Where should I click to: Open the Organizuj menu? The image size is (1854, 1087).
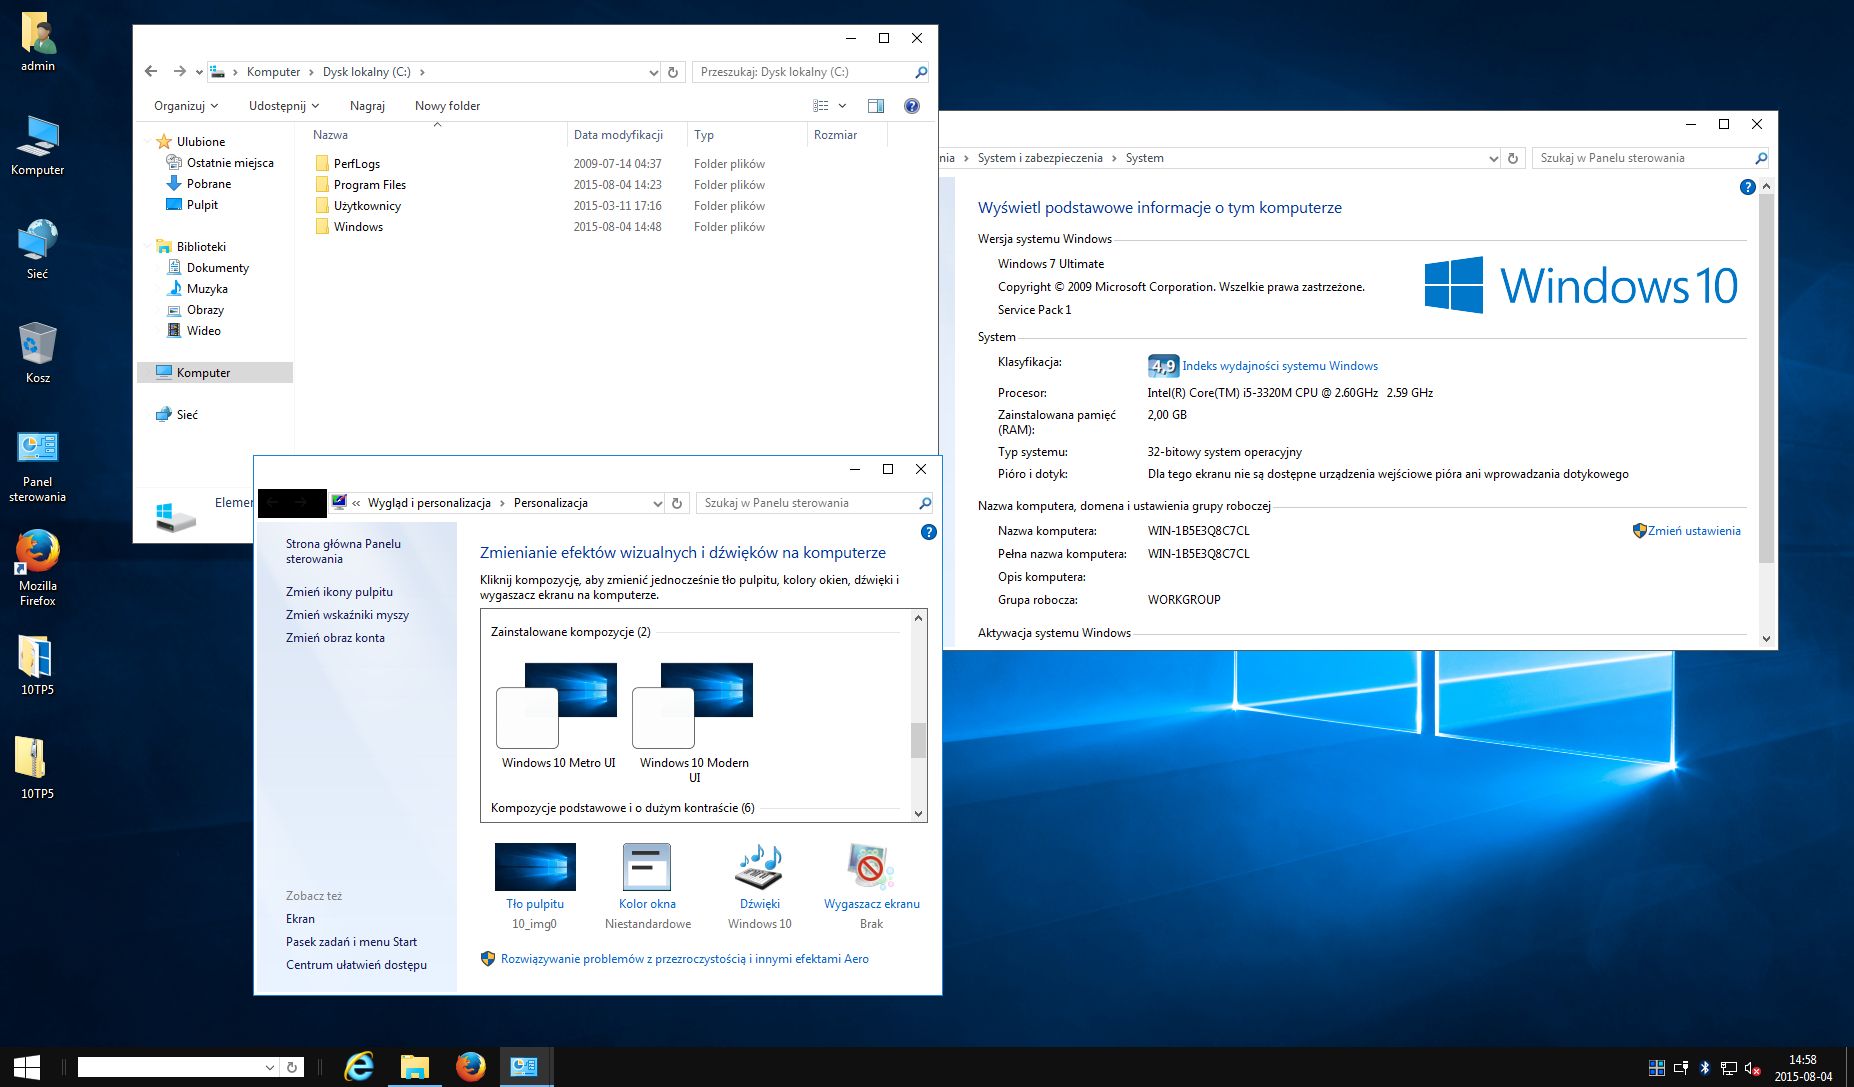[x=183, y=106]
